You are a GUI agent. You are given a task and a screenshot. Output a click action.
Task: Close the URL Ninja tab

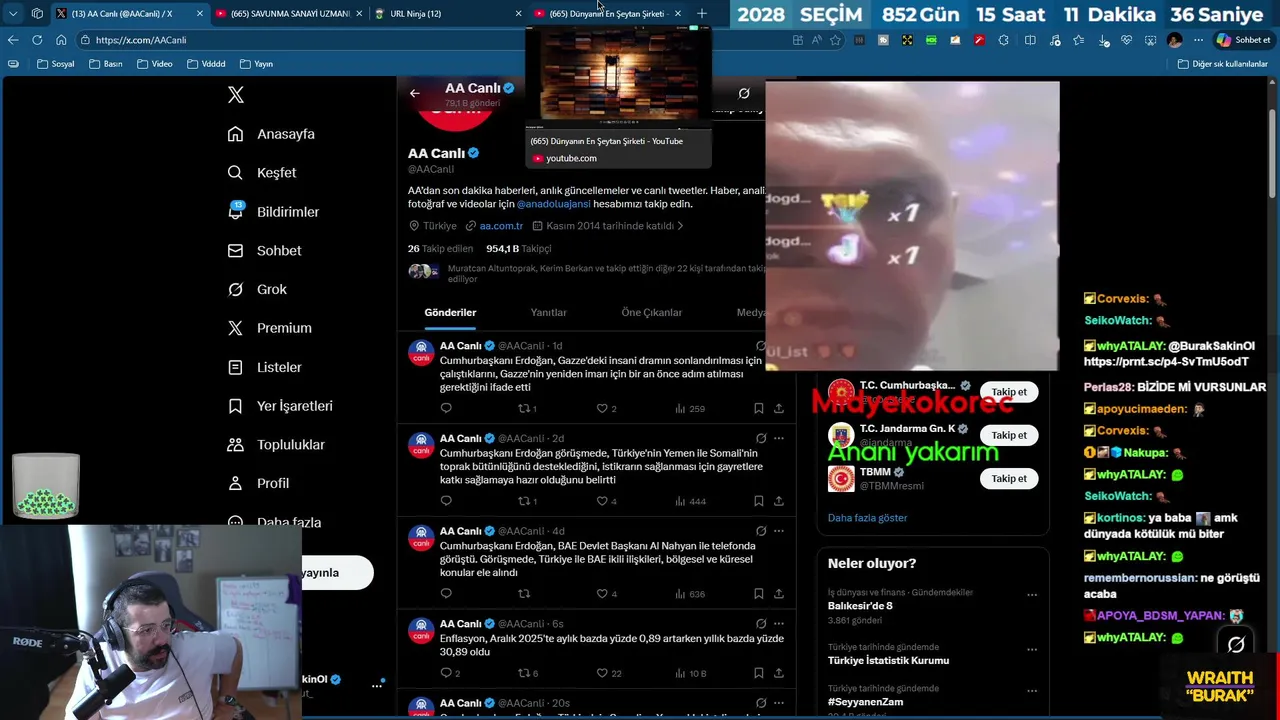(518, 13)
